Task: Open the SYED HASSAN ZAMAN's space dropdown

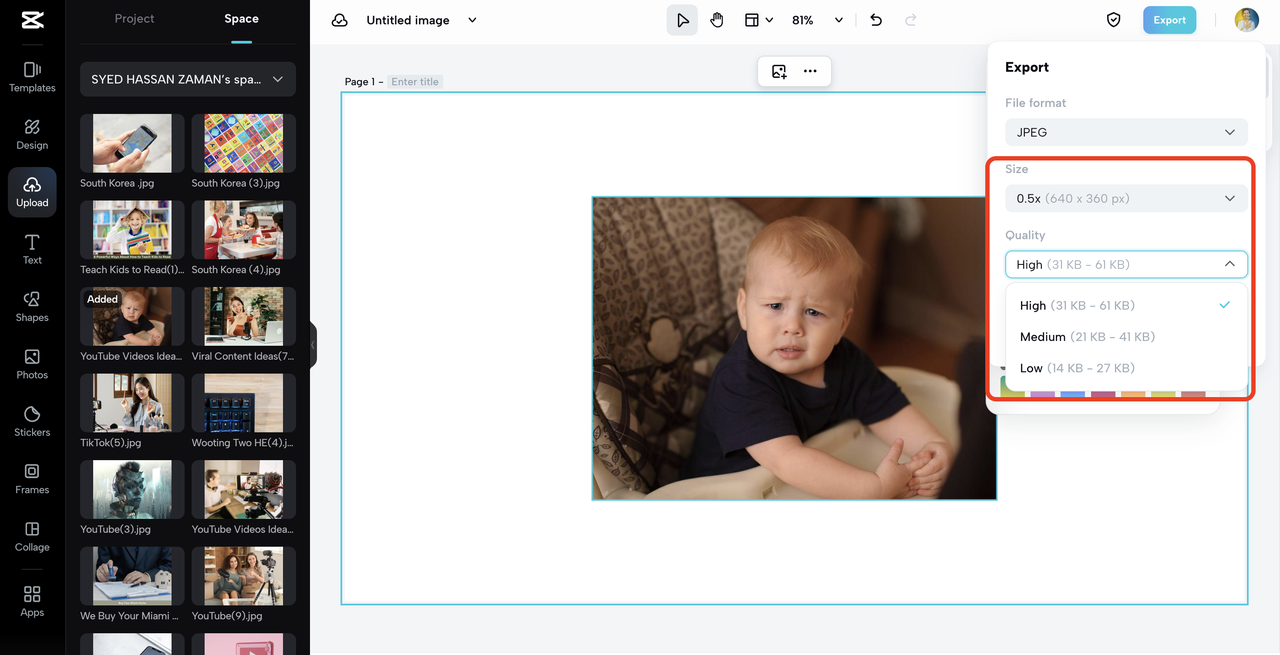Action: (188, 79)
